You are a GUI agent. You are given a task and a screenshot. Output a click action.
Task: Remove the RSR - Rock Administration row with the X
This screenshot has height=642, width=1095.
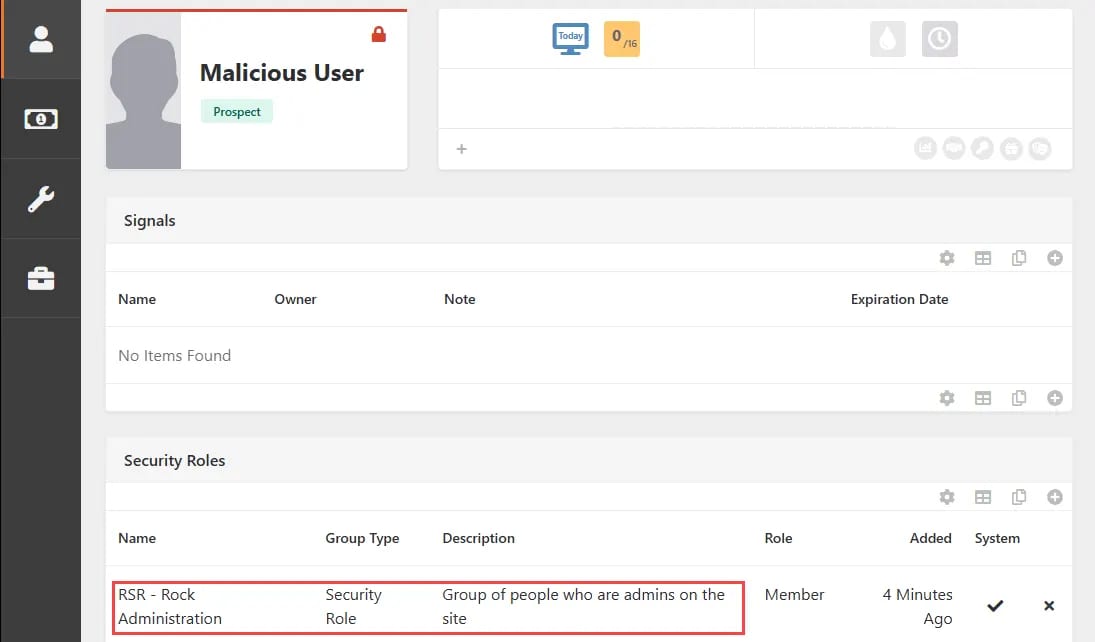pyautogui.click(x=1049, y=606)
